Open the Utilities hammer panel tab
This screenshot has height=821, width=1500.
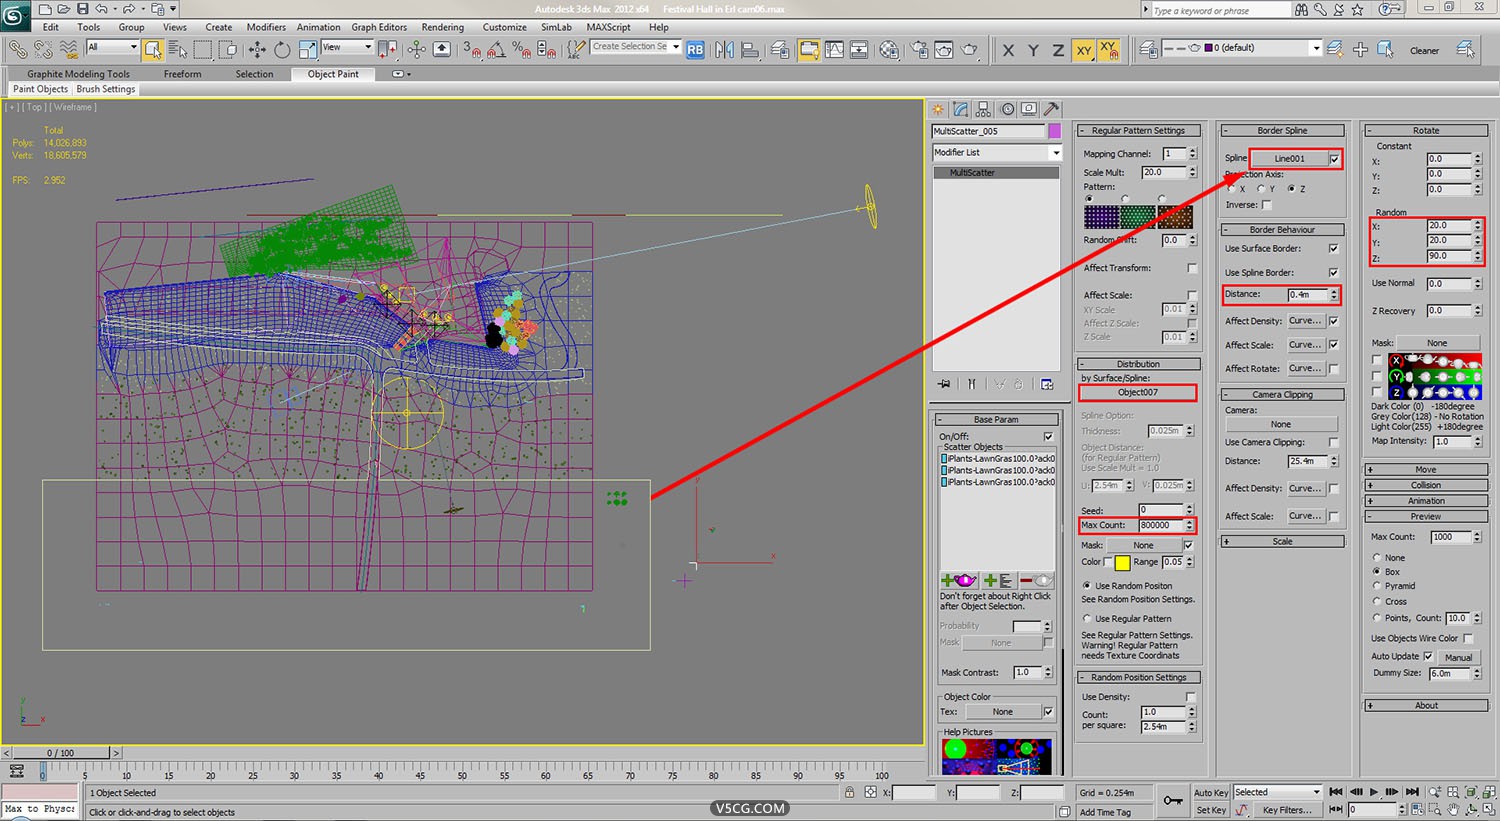pyautogui.click(x=1051, y=109)
